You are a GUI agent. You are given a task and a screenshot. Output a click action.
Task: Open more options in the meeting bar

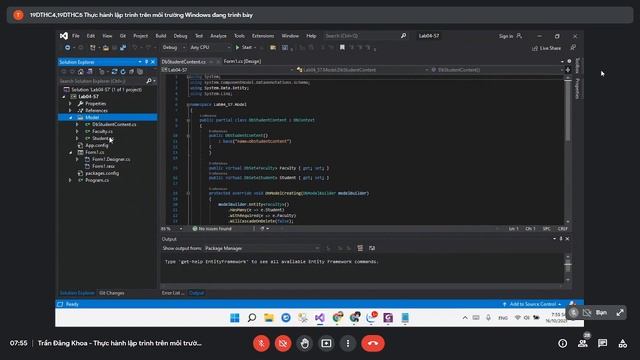click(x=348, y=343)
